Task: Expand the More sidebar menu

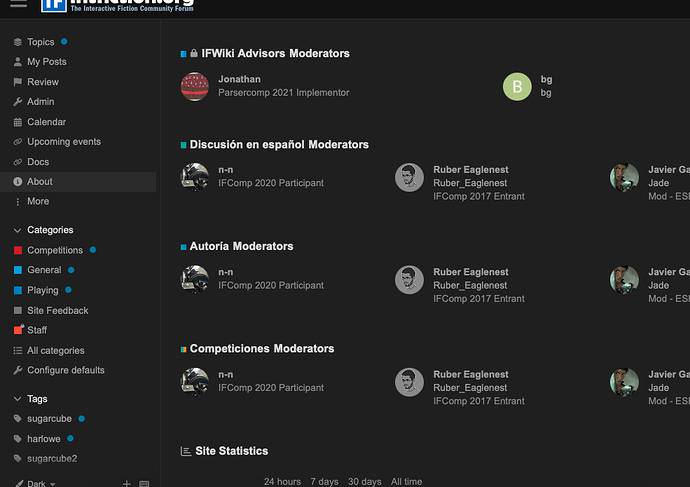Action: coord(38,201)
